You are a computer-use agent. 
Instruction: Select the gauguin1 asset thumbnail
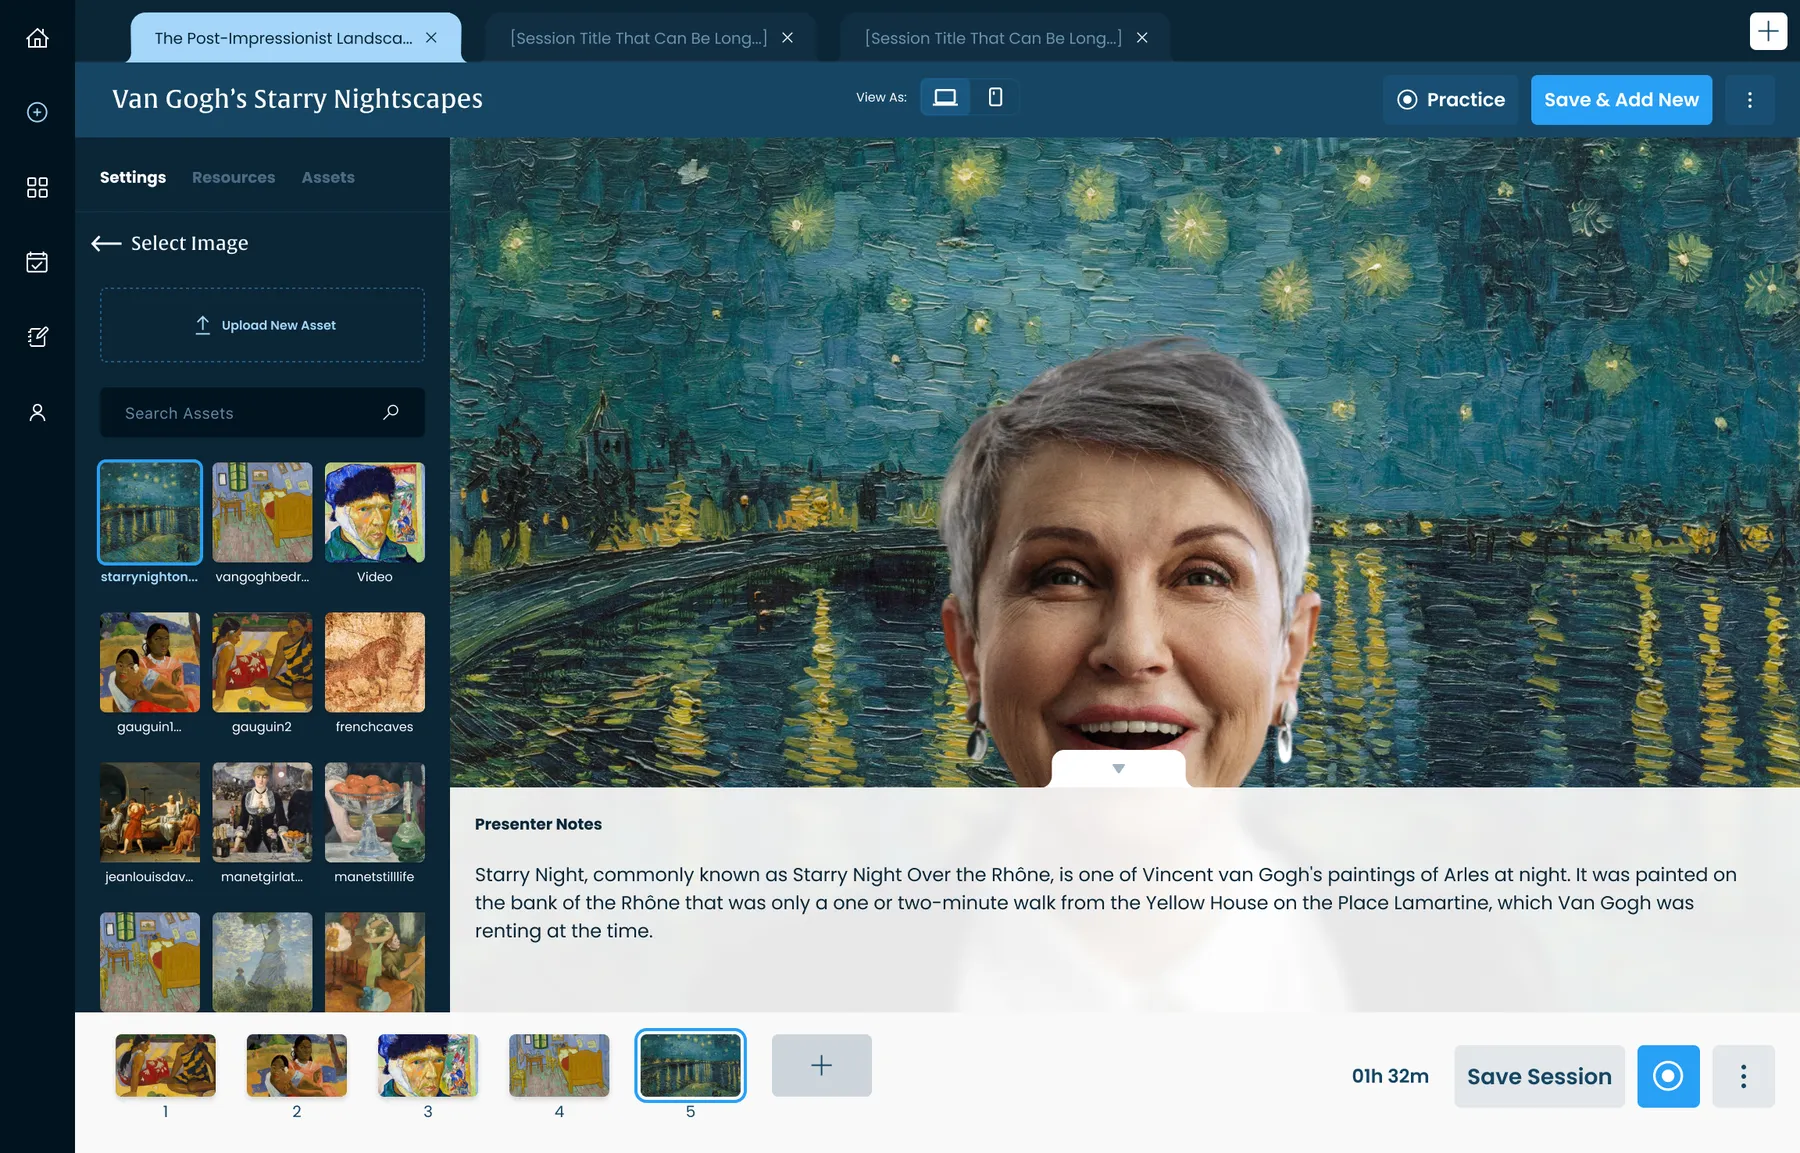[150, 662]
